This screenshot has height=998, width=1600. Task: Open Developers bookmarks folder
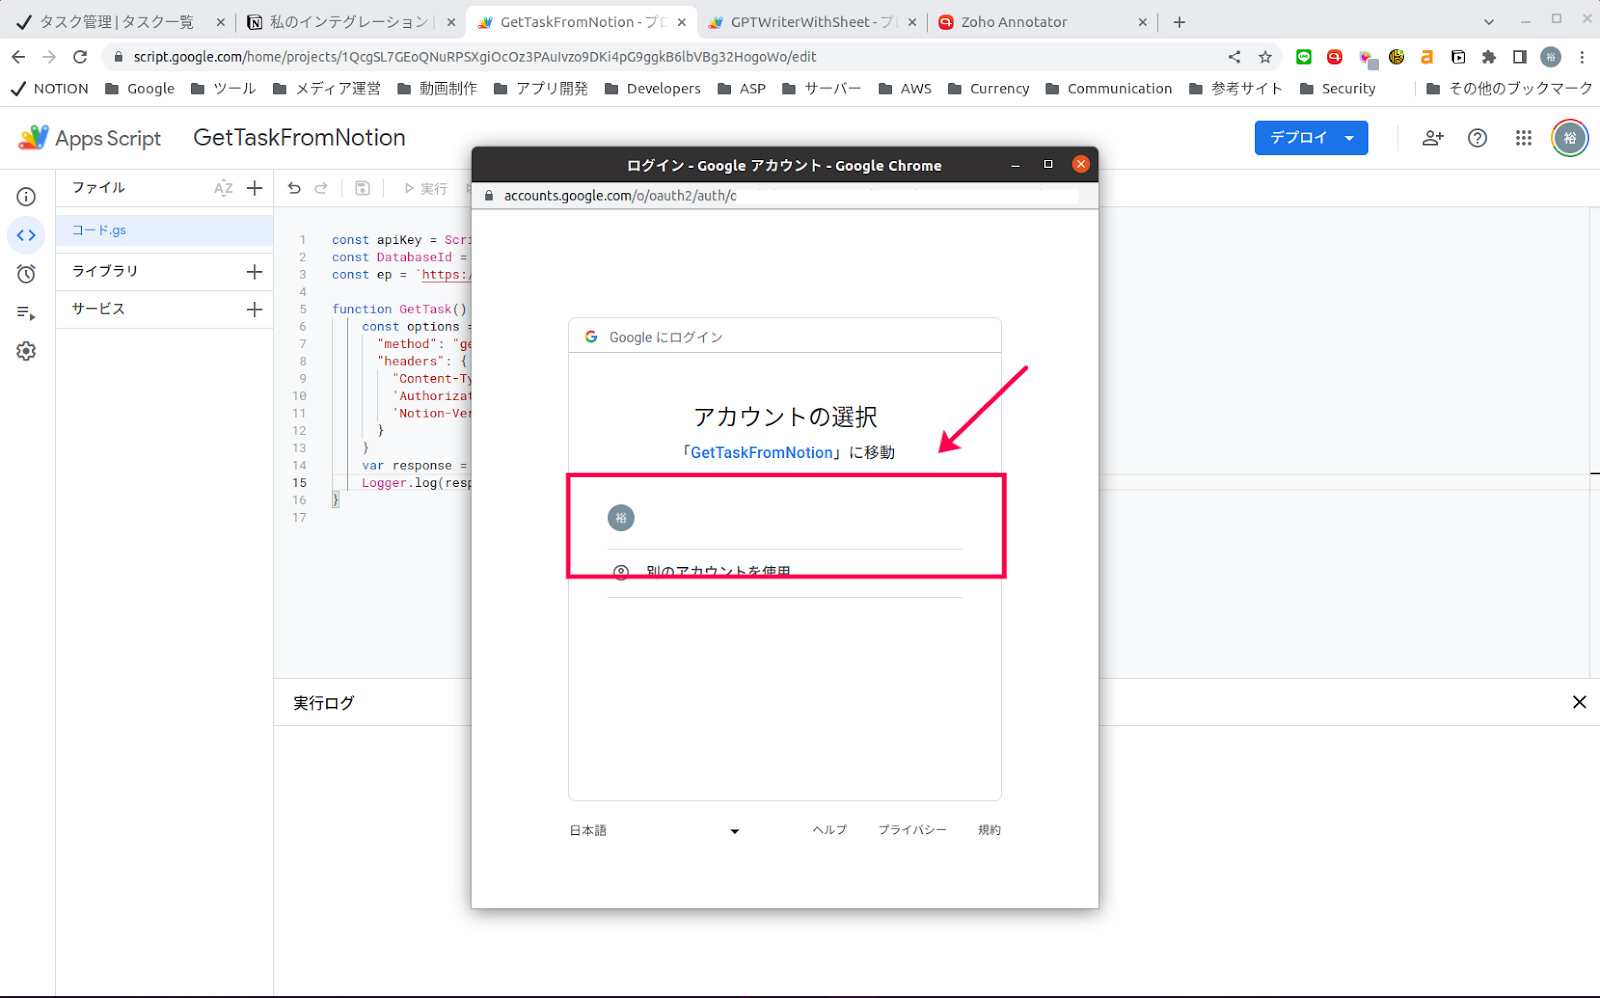pyautogui.click(x=653, y=88)
